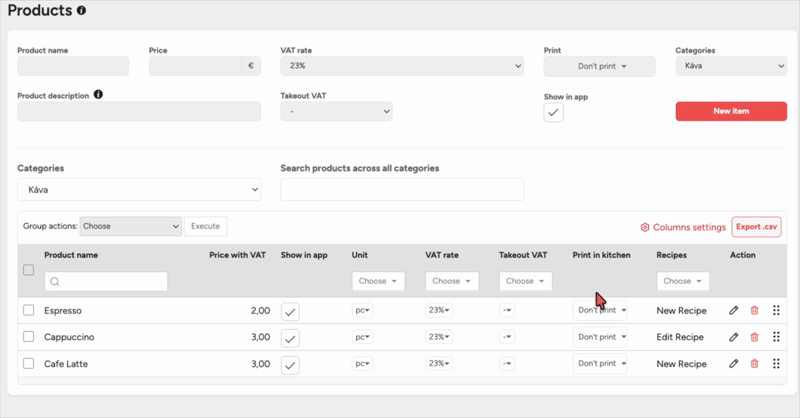Focus the Product name input field at top

click(x=73, y=66)
